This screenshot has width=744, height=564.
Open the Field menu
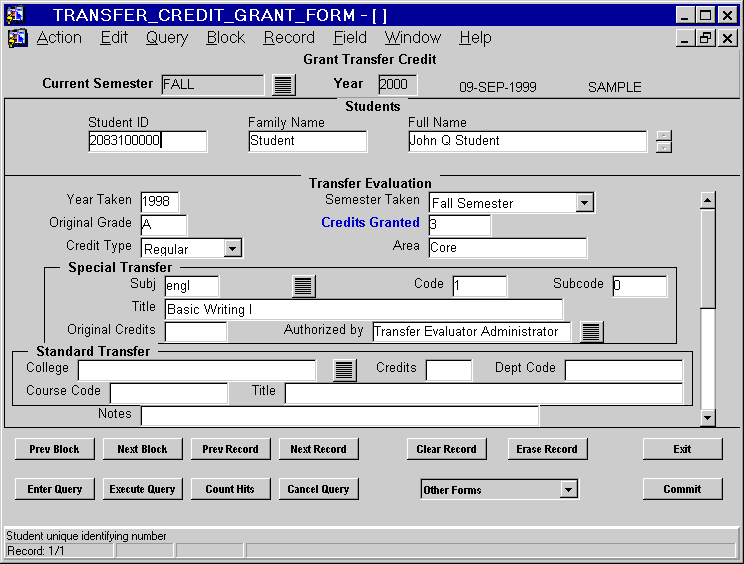pyautogui.click(x=350, y=37)
